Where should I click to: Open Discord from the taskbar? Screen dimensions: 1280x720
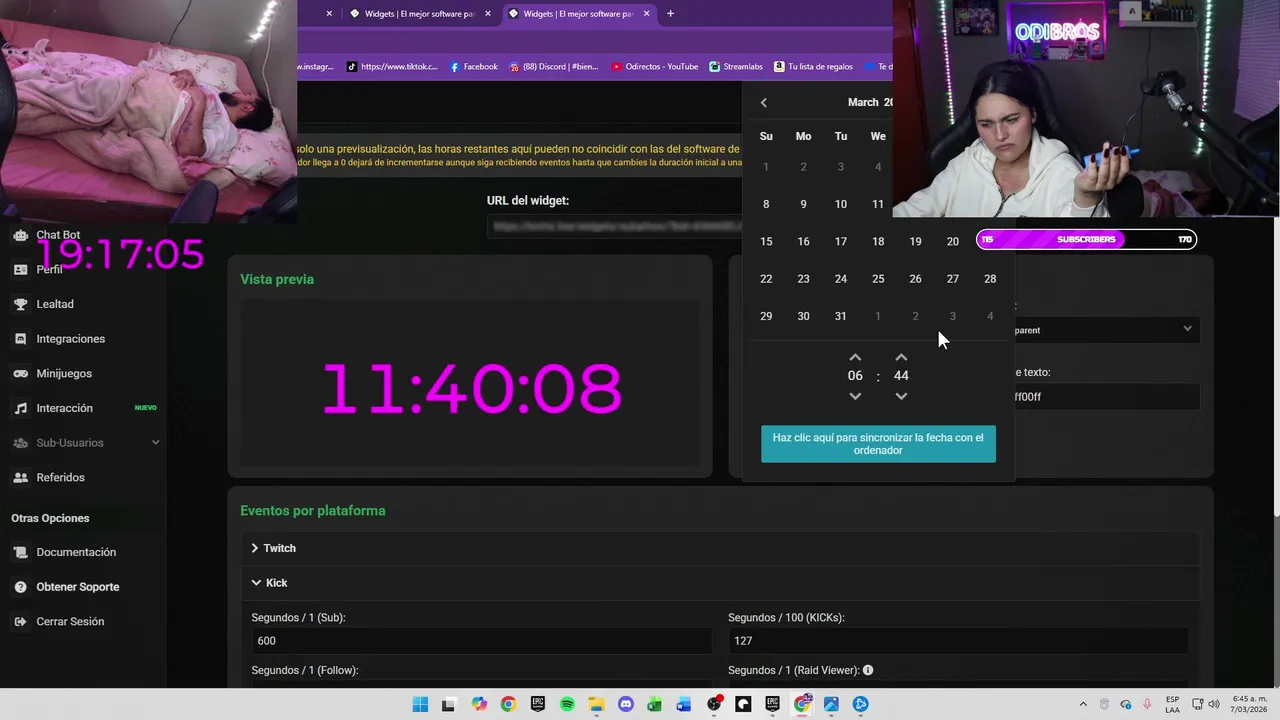[626, 704]
